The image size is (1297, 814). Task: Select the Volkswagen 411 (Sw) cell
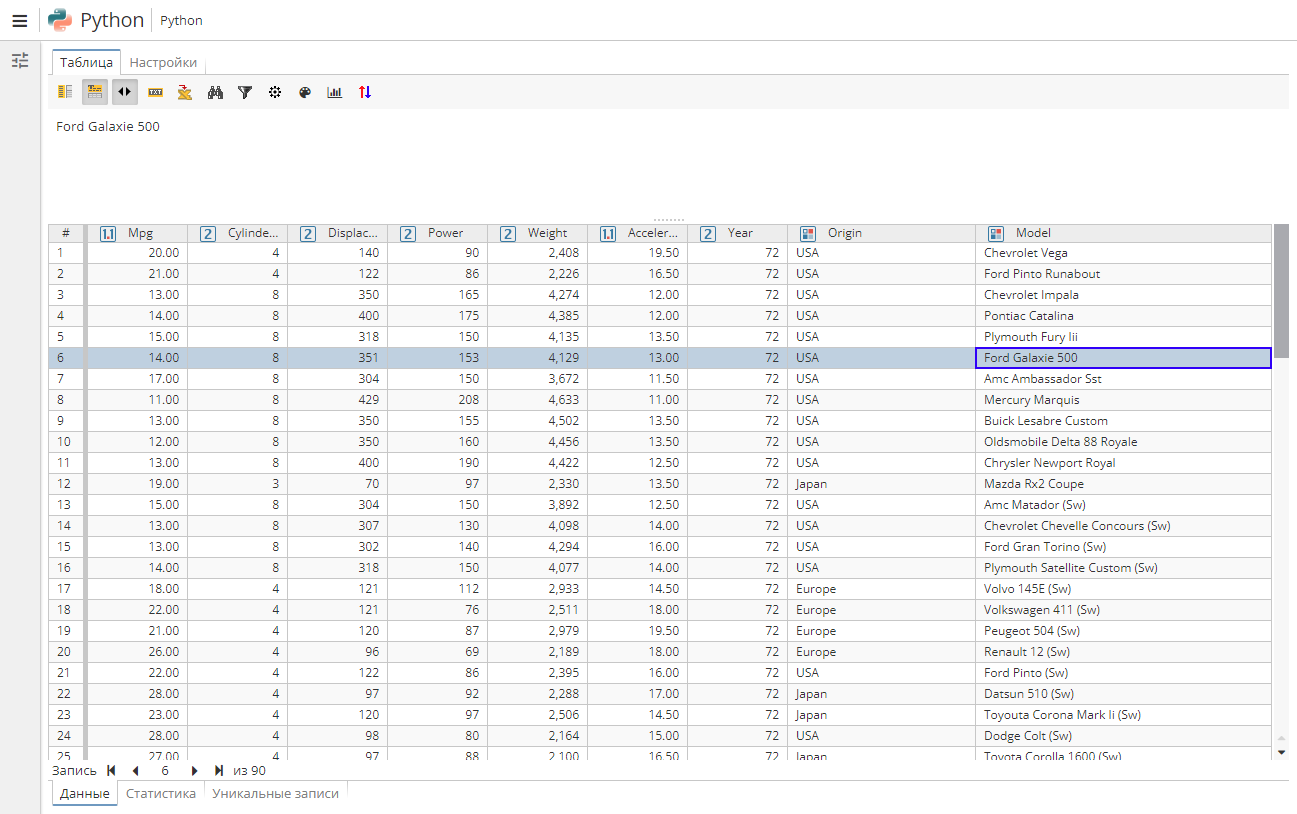pyautogui.click(x=1124, y=610)
